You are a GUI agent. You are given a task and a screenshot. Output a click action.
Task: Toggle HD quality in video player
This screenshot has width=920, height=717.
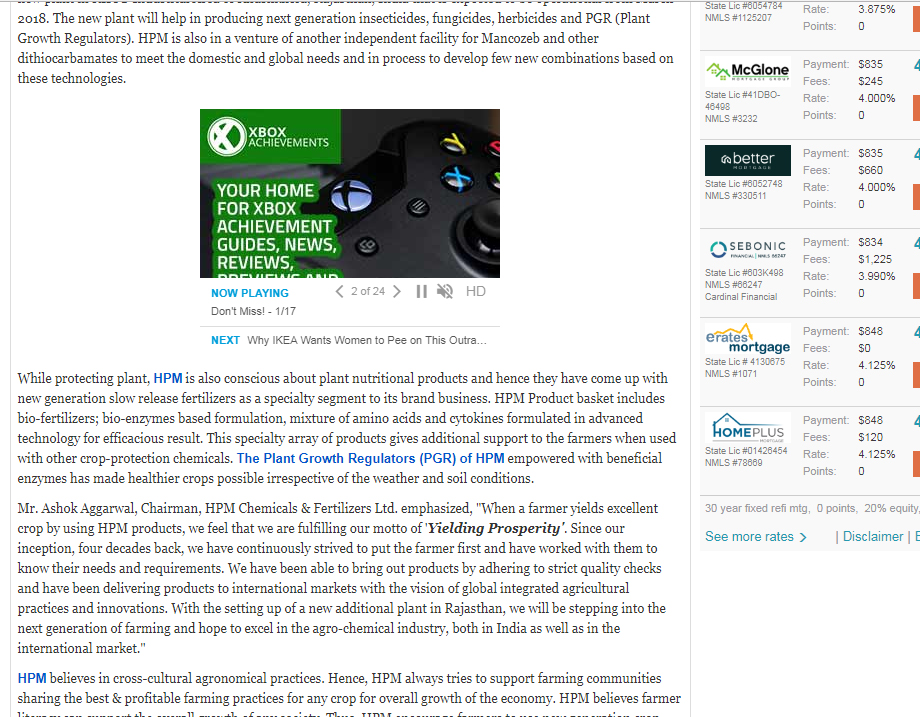click(x=475, y=292)
